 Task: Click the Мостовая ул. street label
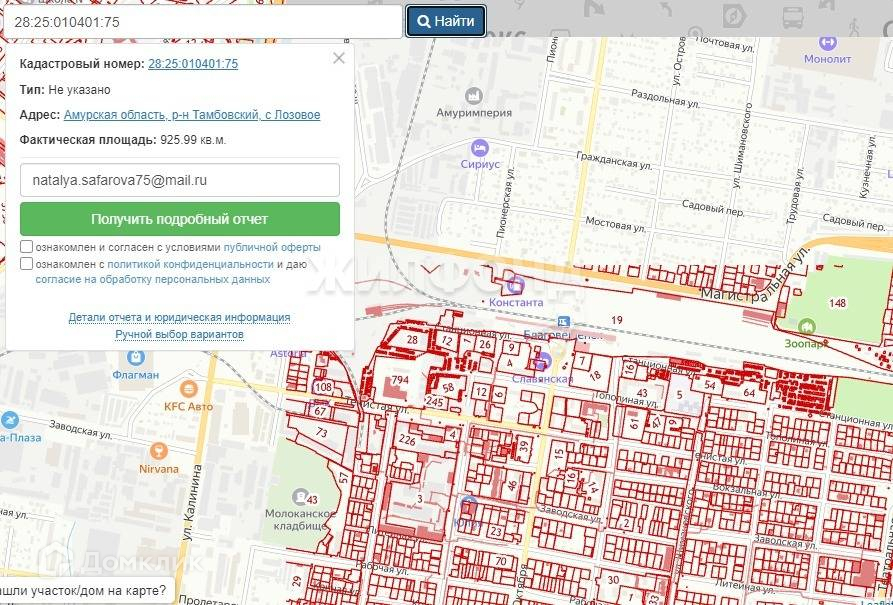click(x=616, y=224)
